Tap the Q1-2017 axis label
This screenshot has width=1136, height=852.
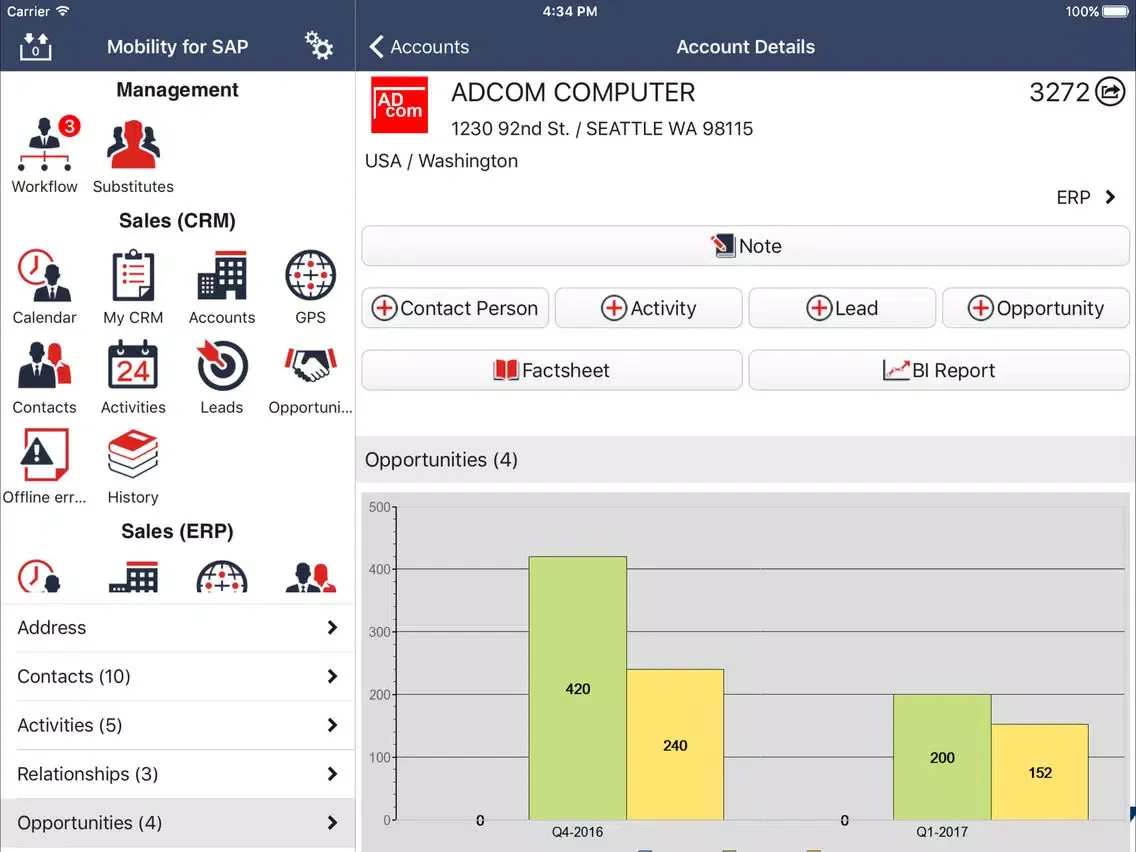942,832
